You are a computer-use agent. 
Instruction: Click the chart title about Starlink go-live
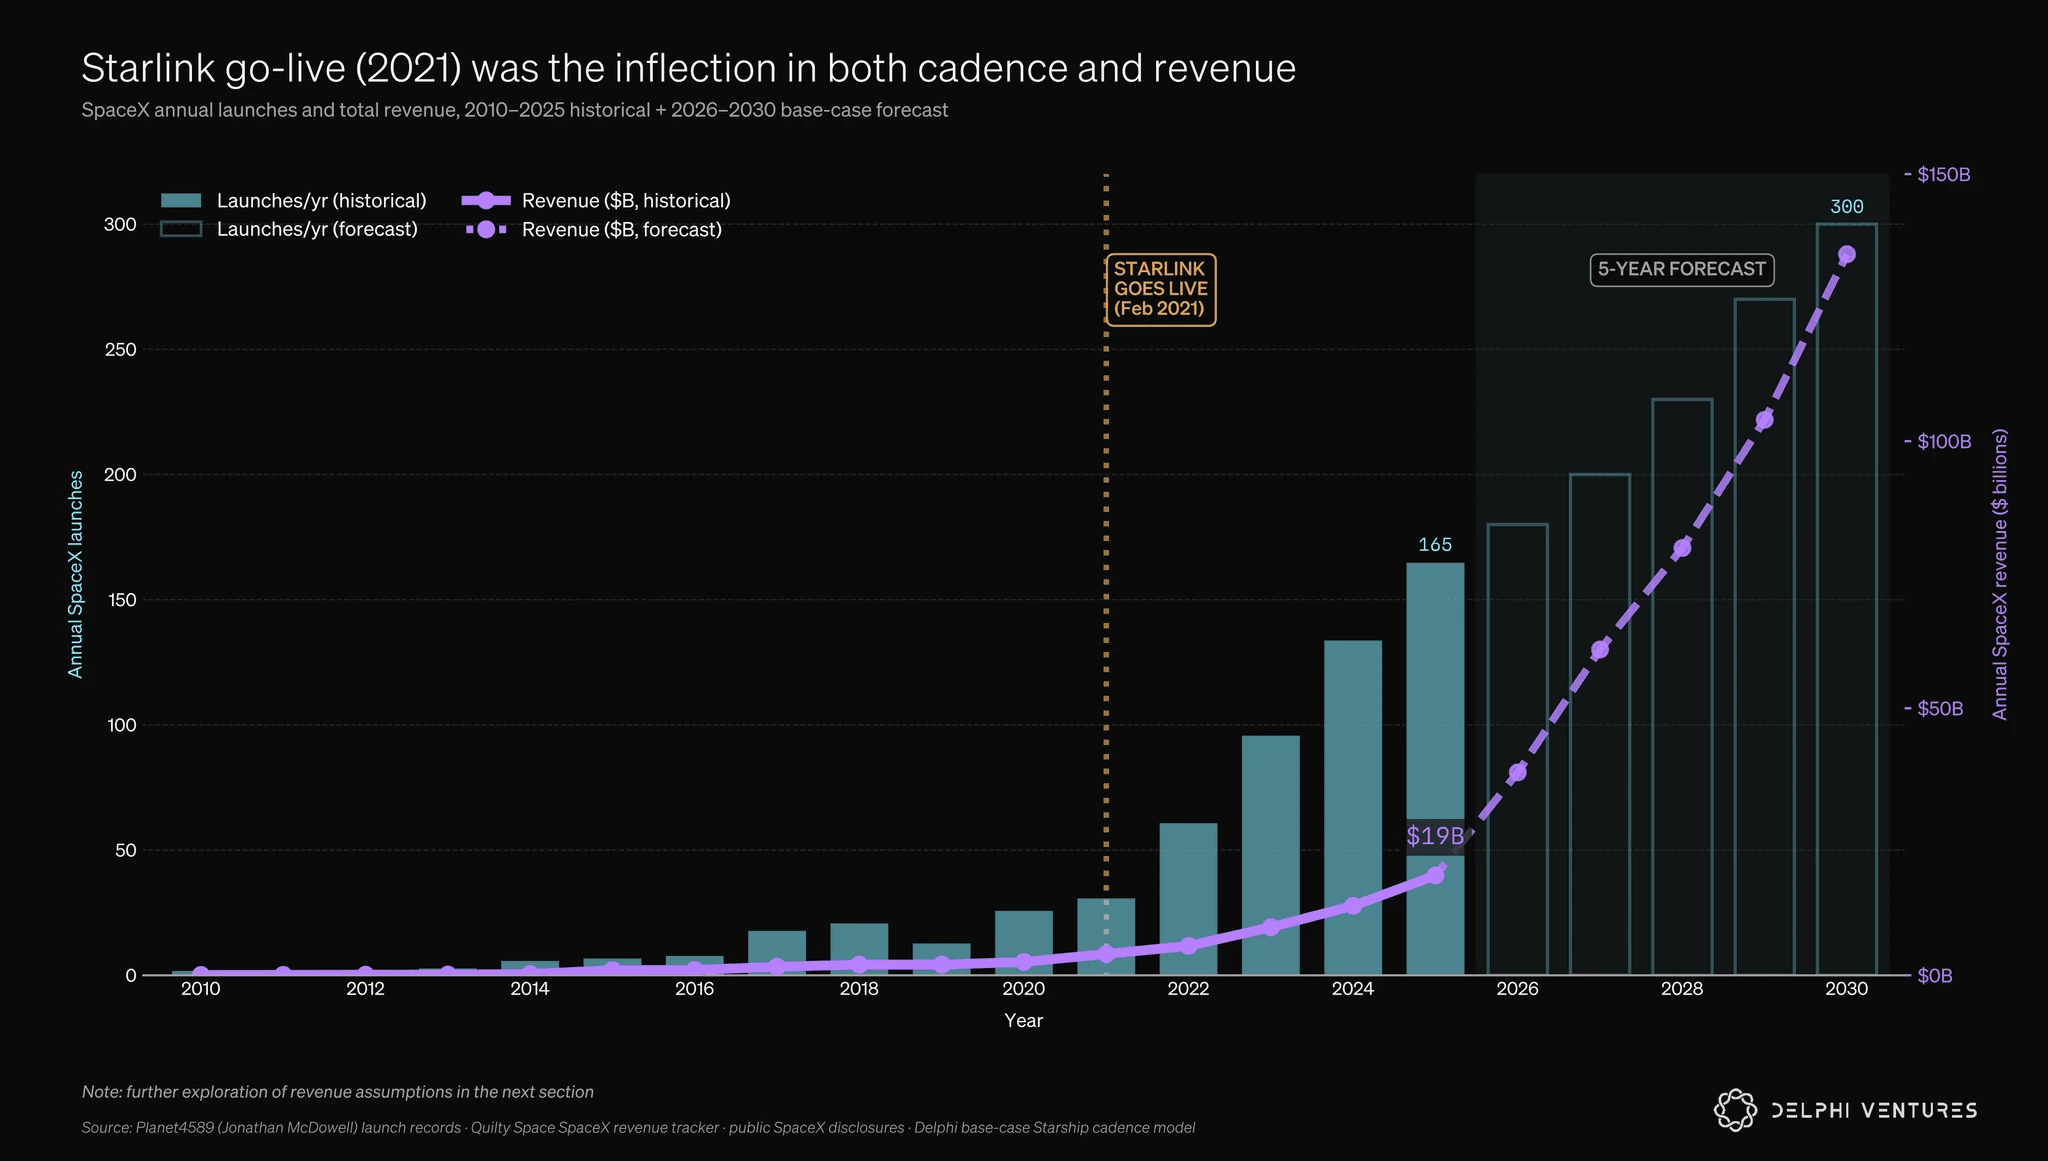(688, 68)
